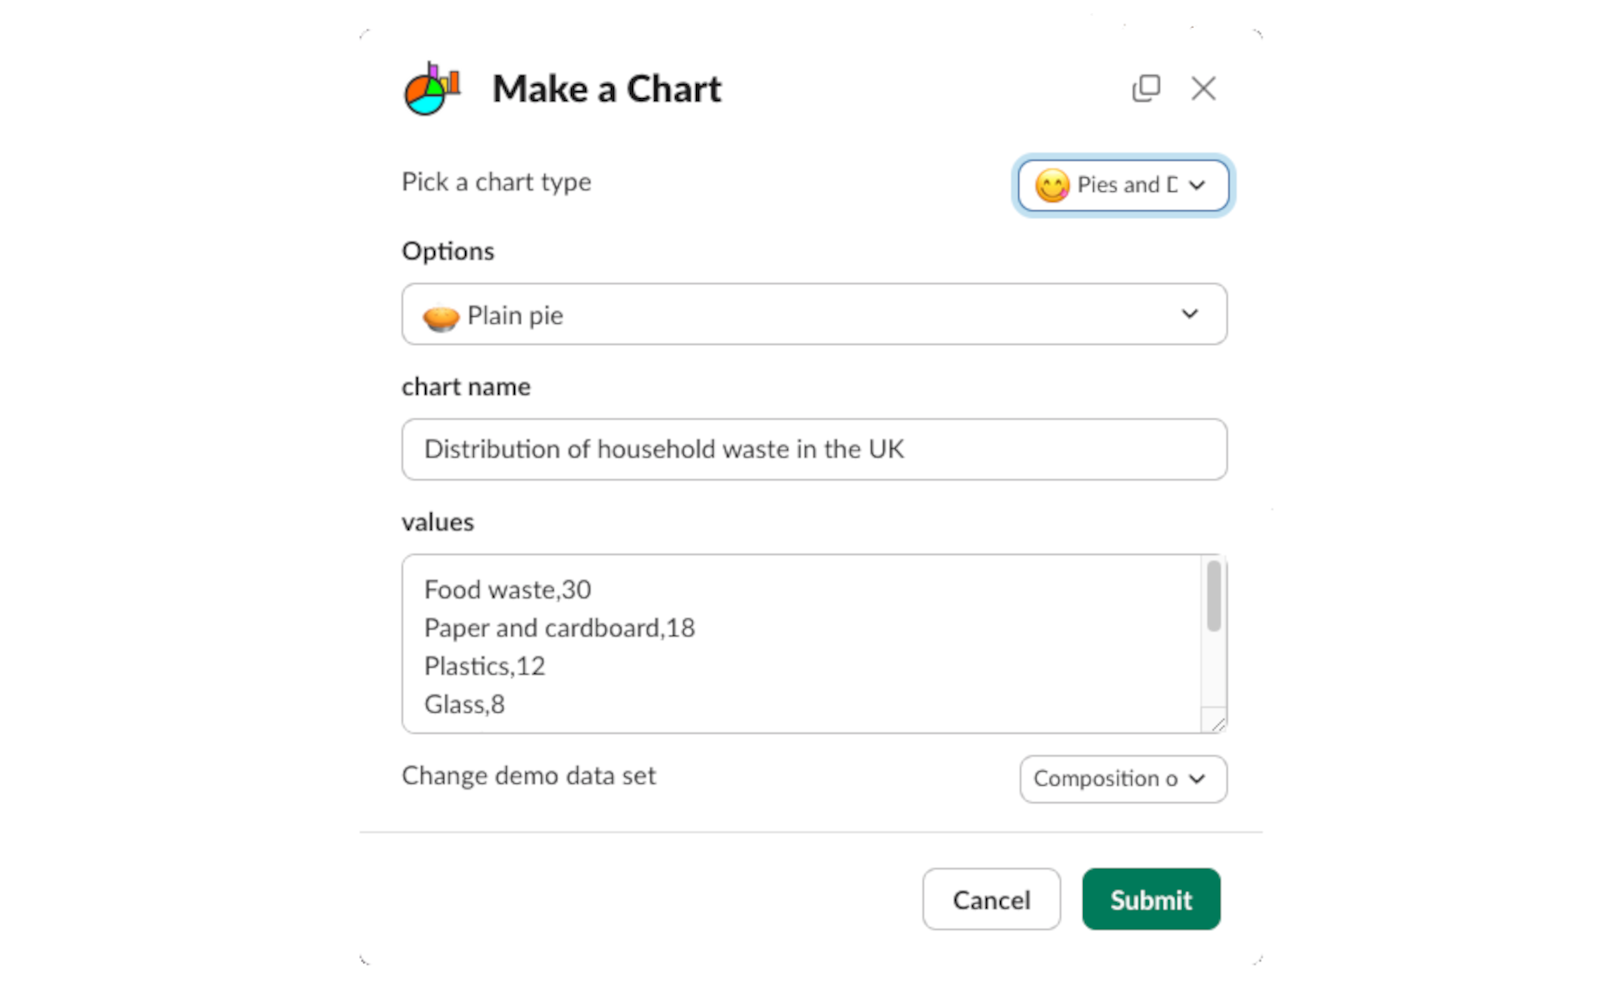The image size is (1600, 1000).
Task: Click the Change demo data set label
Action: (528, 776)
